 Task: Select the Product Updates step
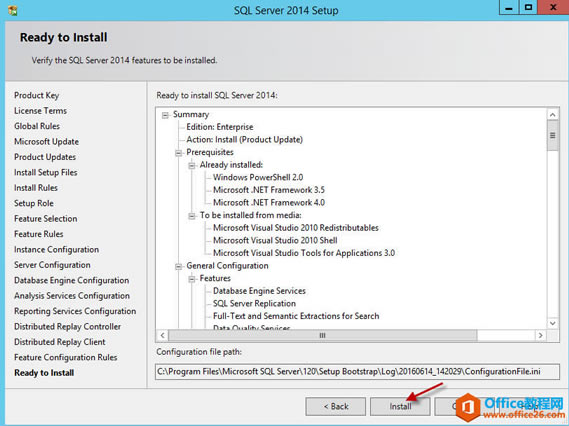pyautogui.click(x=45, y=157)
